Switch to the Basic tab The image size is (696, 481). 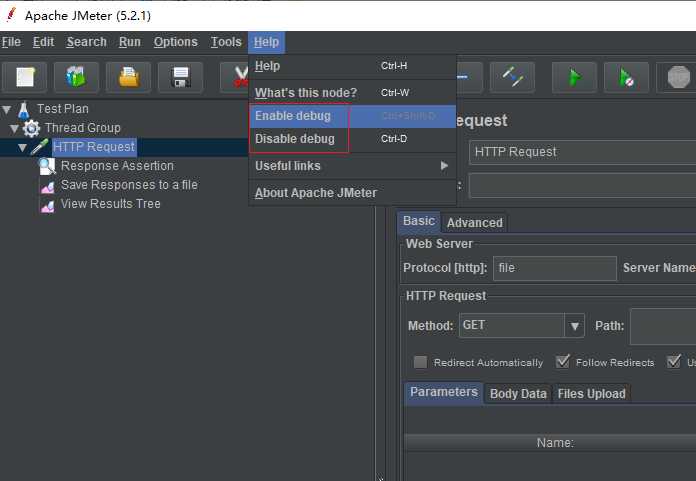[x=419, y=221]
